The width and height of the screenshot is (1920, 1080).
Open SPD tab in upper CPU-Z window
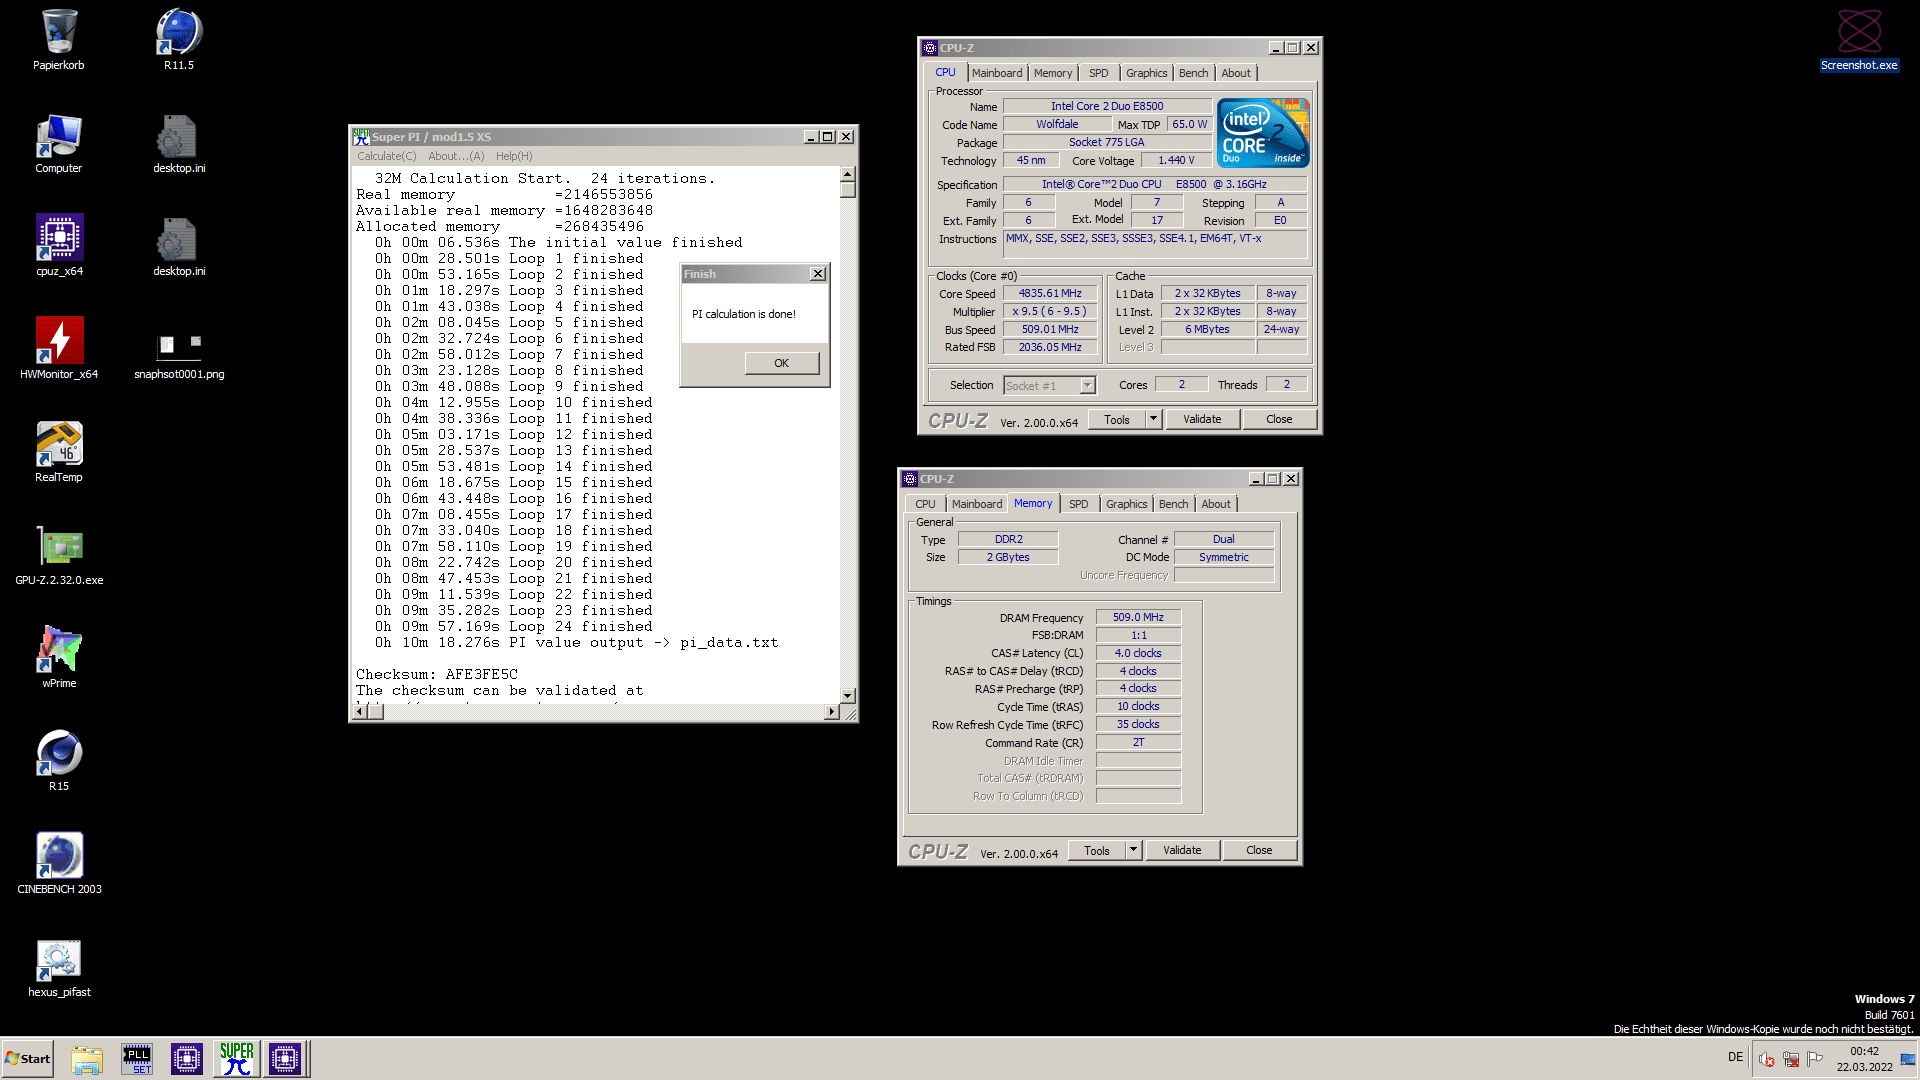(1099, 73)
